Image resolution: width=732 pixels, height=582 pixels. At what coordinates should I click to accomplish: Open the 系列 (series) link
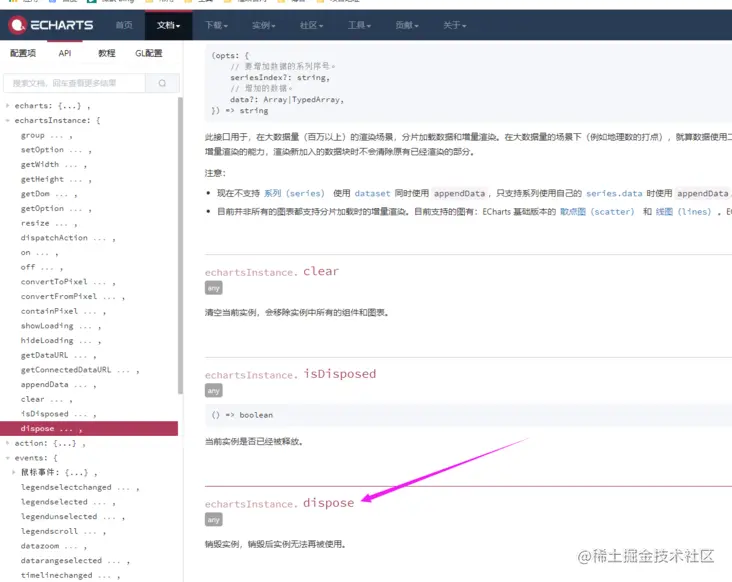click(x=294, y=193)
